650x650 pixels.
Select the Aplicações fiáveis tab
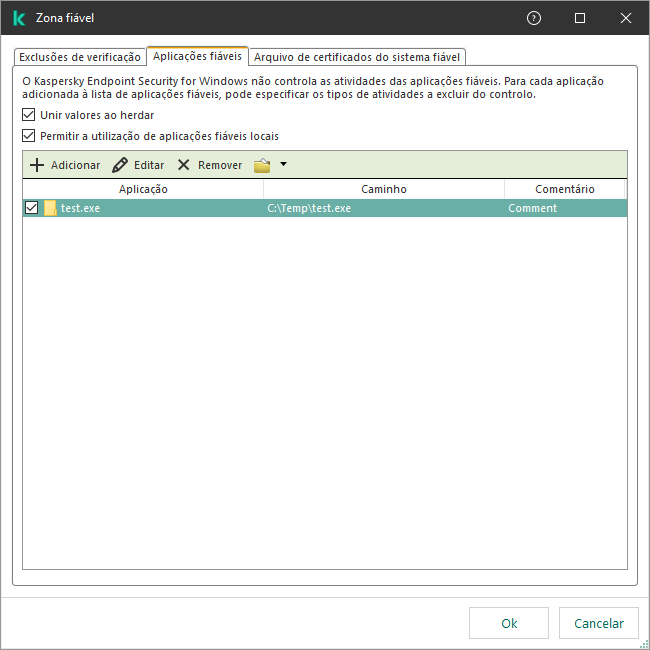tap(197, 56)
